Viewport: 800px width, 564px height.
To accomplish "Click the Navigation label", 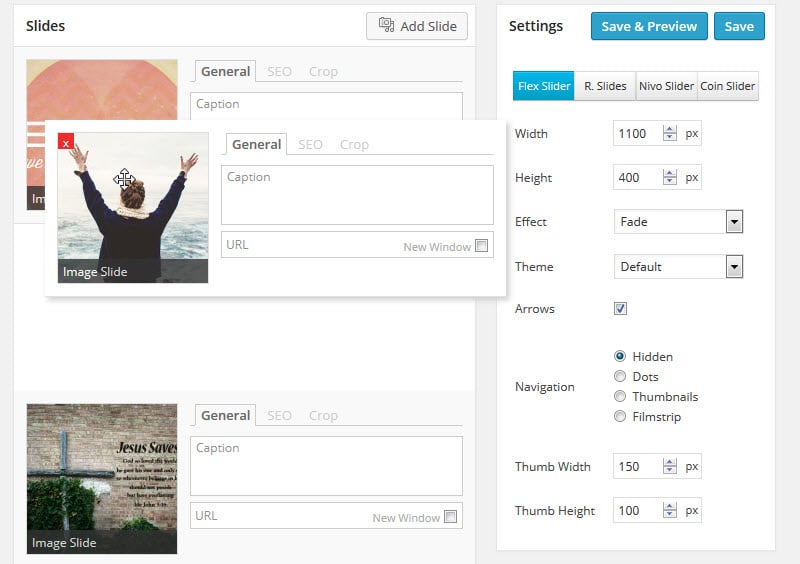I will click(544, 387).
